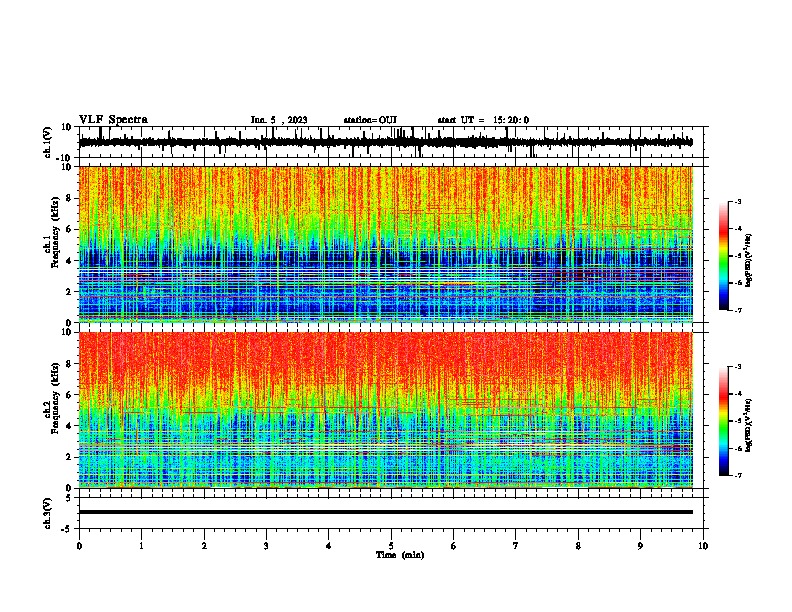Screen dimensions: 792x612
Task: Click the '-3' label on ch.2 colorbar
Action: click(737, 367)
